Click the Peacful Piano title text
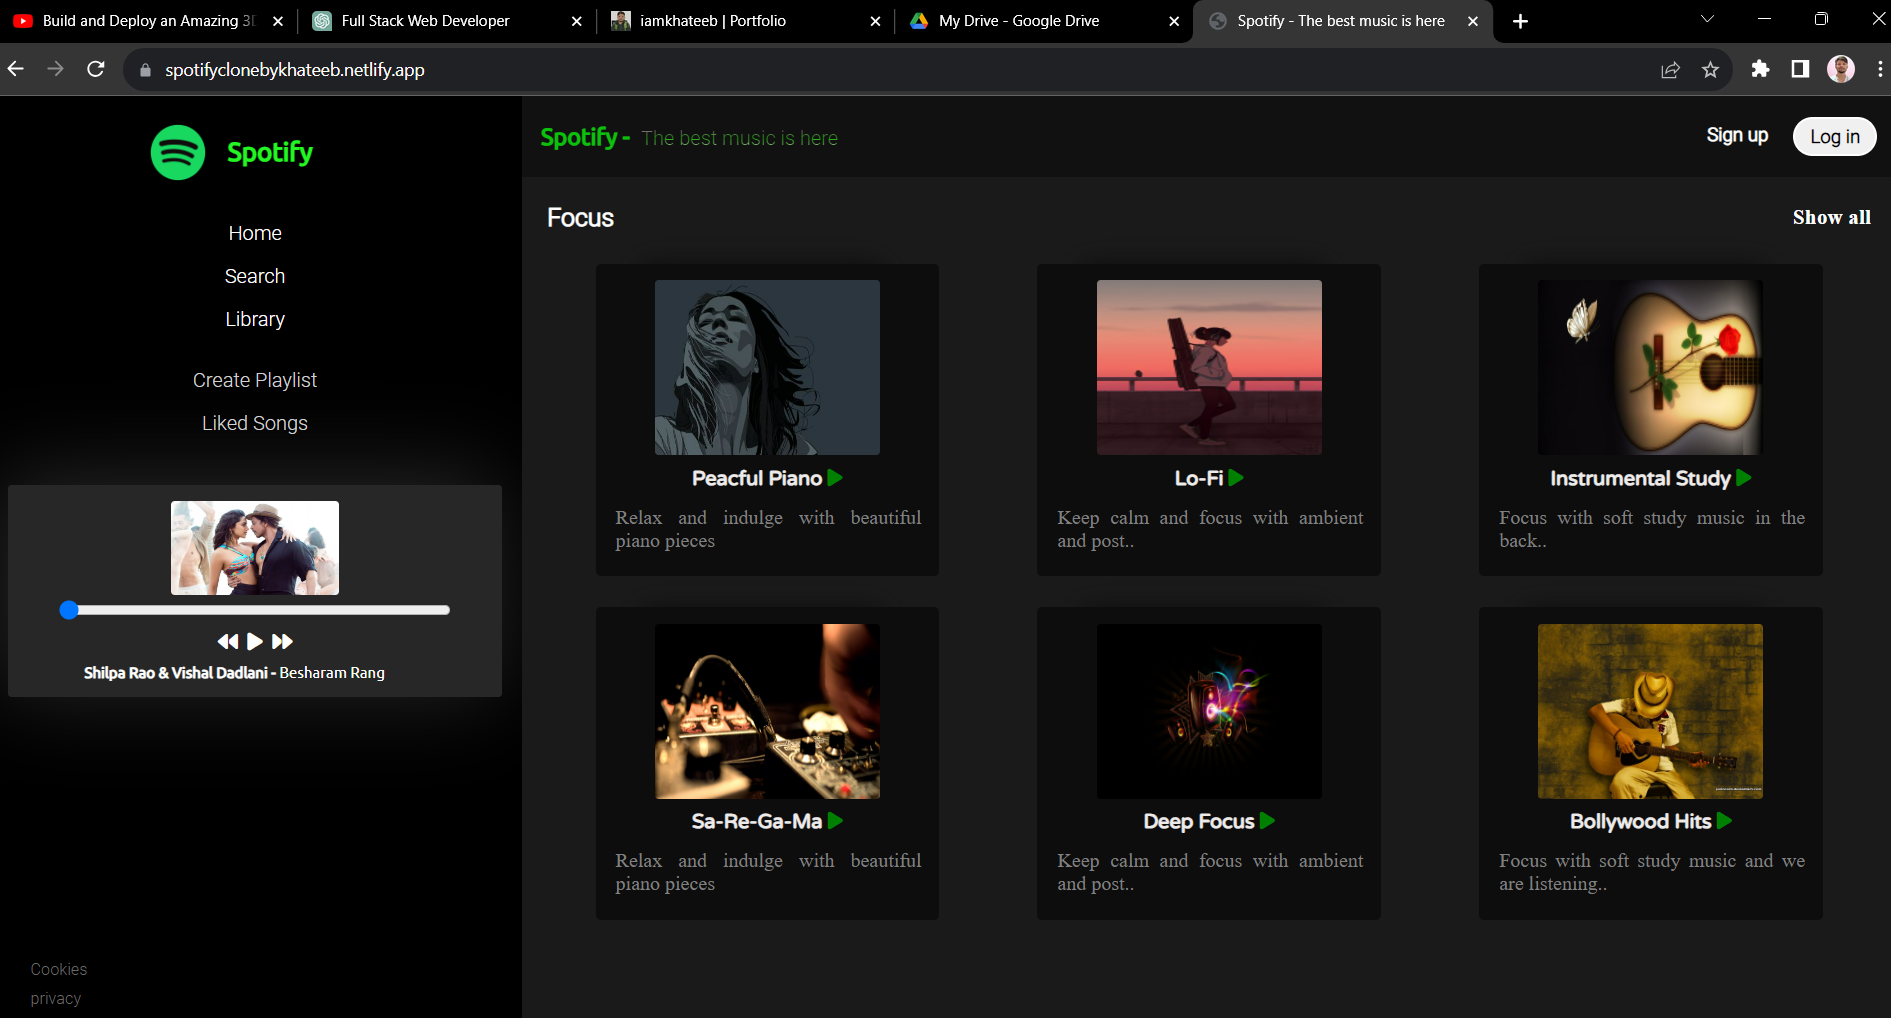The image size is (1891, 1018). (x=757, y=478)
